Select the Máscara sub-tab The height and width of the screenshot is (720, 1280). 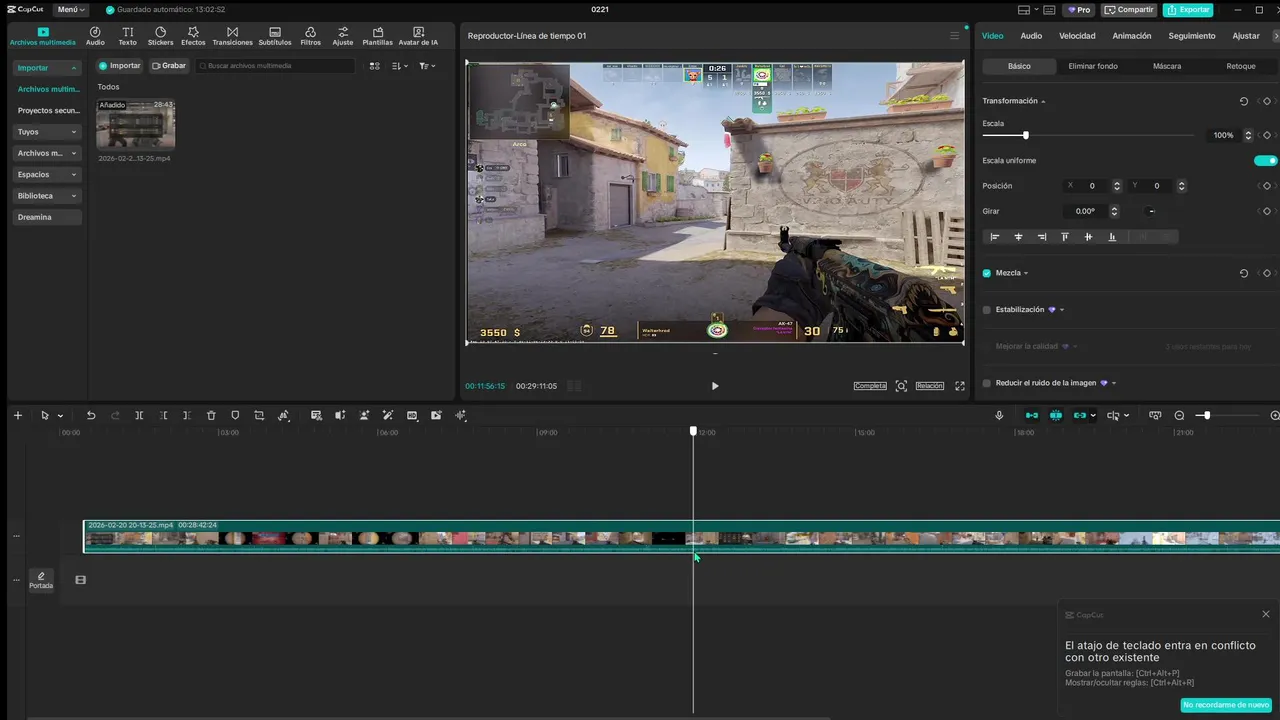(x=1167, y=66)
